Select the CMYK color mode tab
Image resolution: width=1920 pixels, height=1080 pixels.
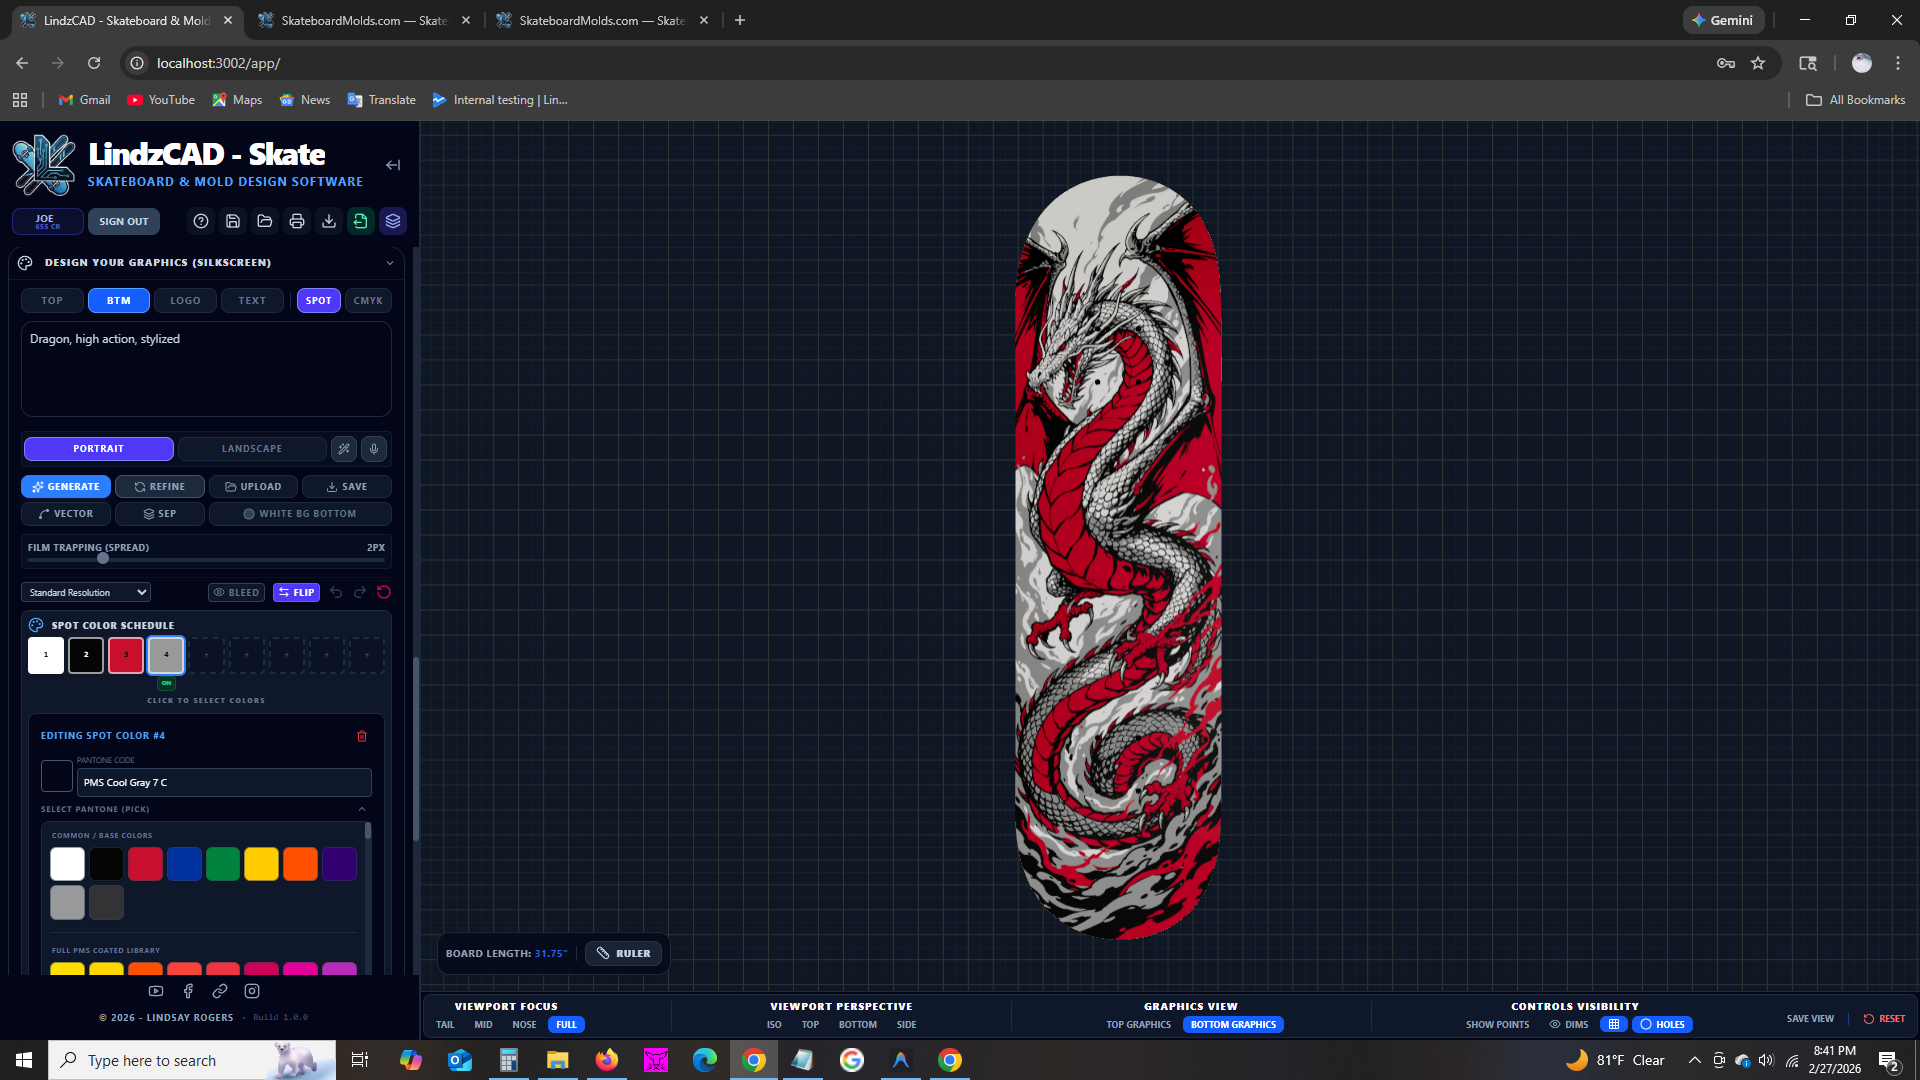click(368, 301)
